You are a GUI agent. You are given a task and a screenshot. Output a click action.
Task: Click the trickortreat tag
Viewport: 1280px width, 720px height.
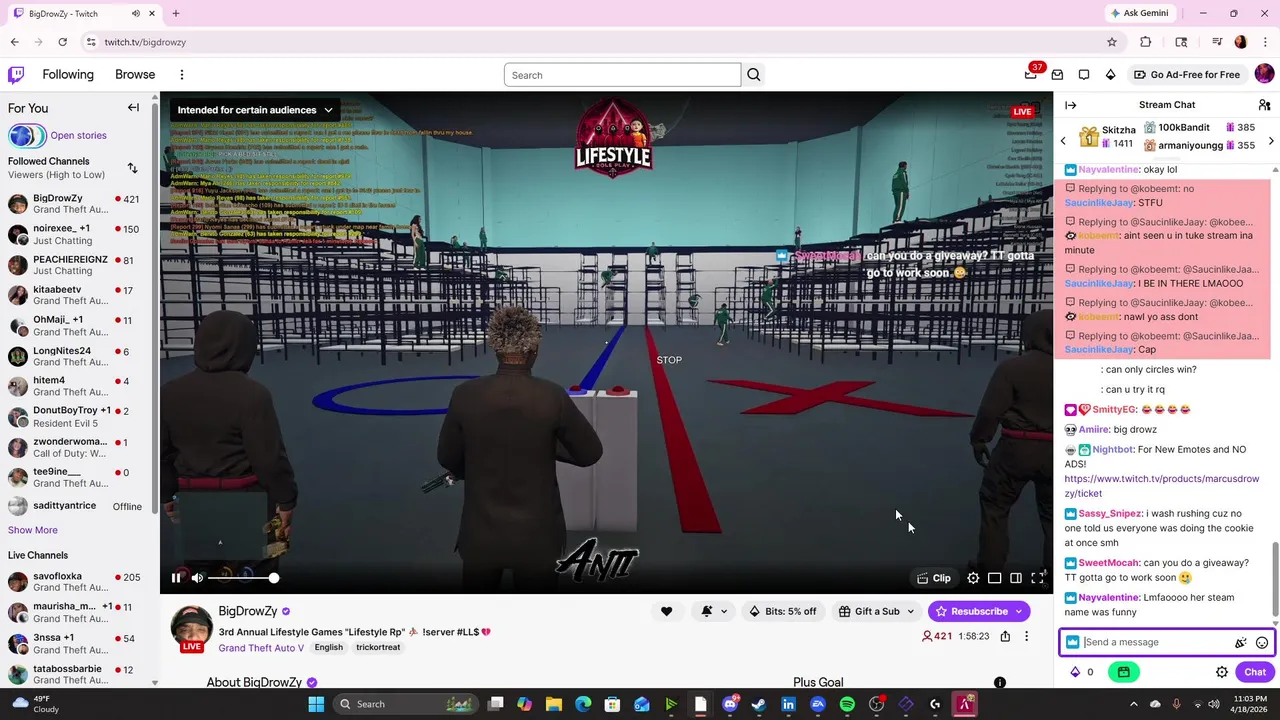pos(378,648)
